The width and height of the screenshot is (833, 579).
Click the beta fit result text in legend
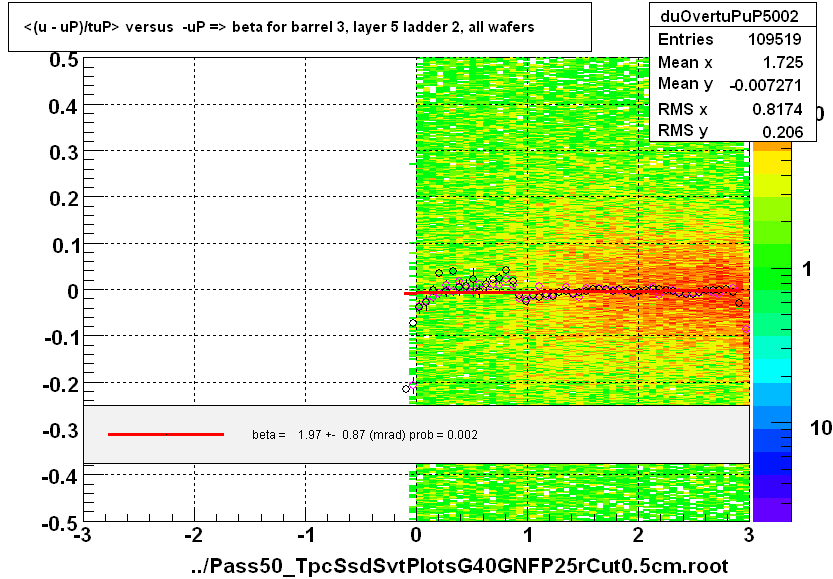[365, 435]
